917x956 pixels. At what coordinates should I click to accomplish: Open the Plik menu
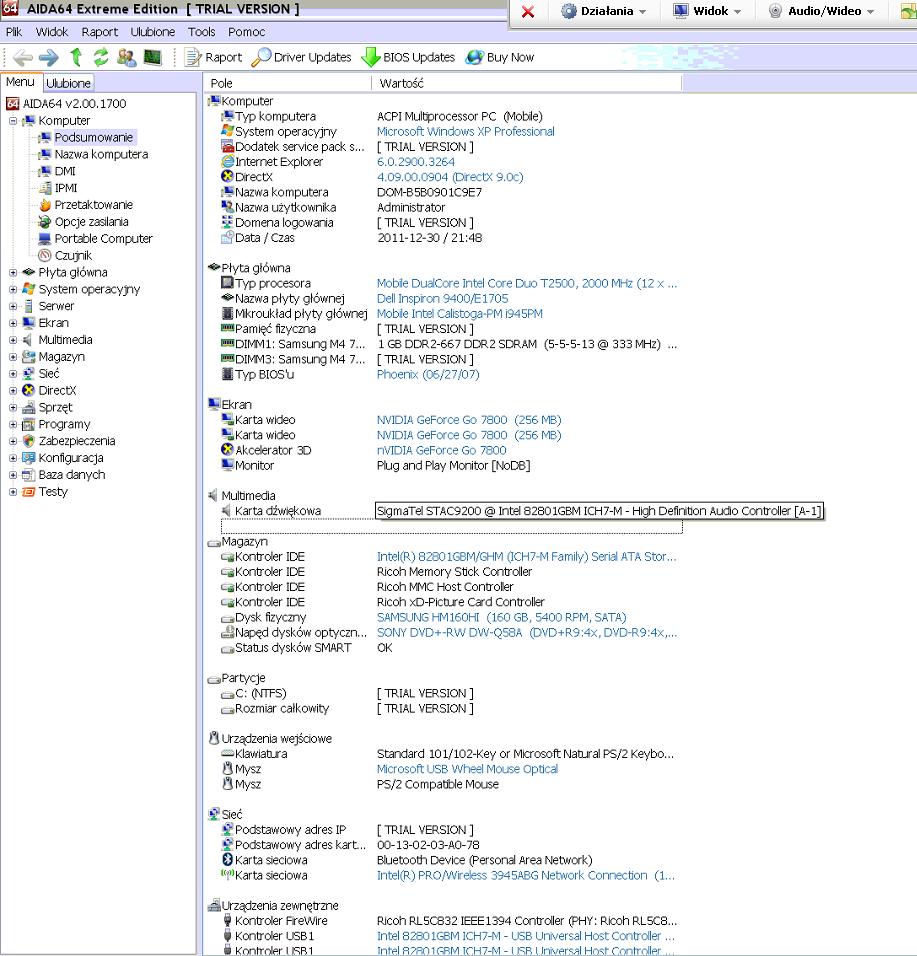click(x=14, y=32)
